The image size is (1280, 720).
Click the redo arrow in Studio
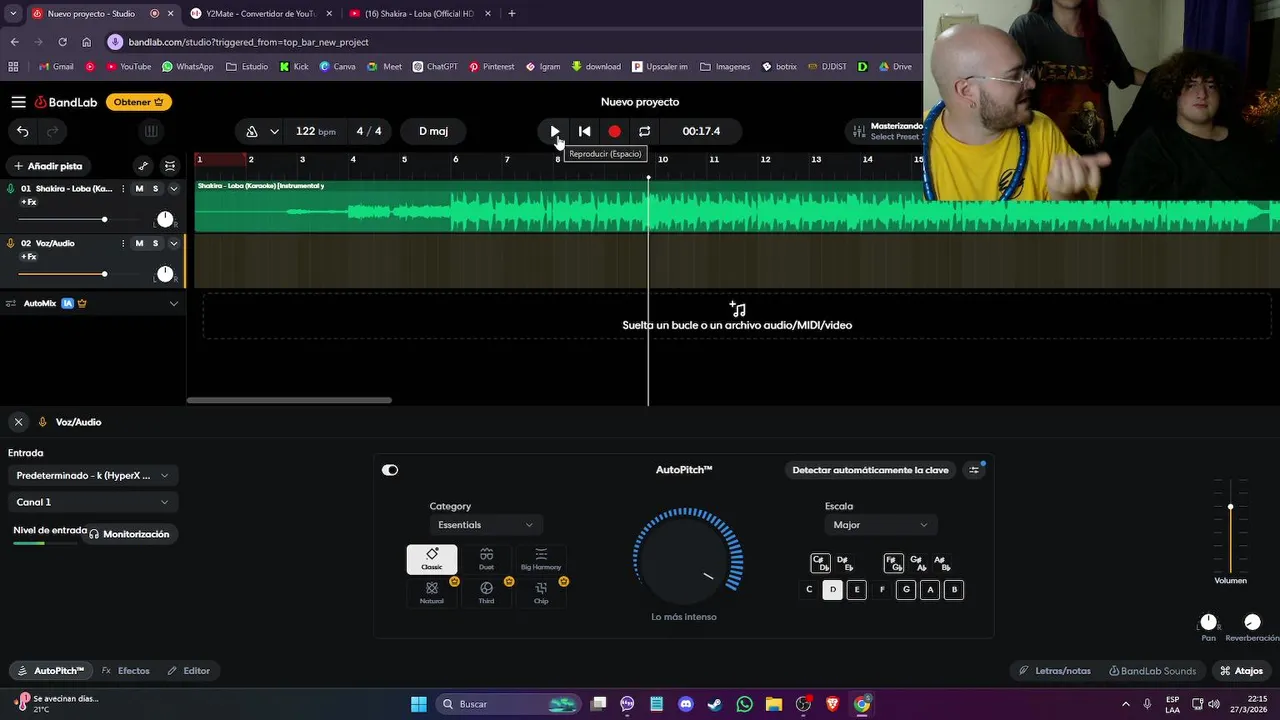53,131
